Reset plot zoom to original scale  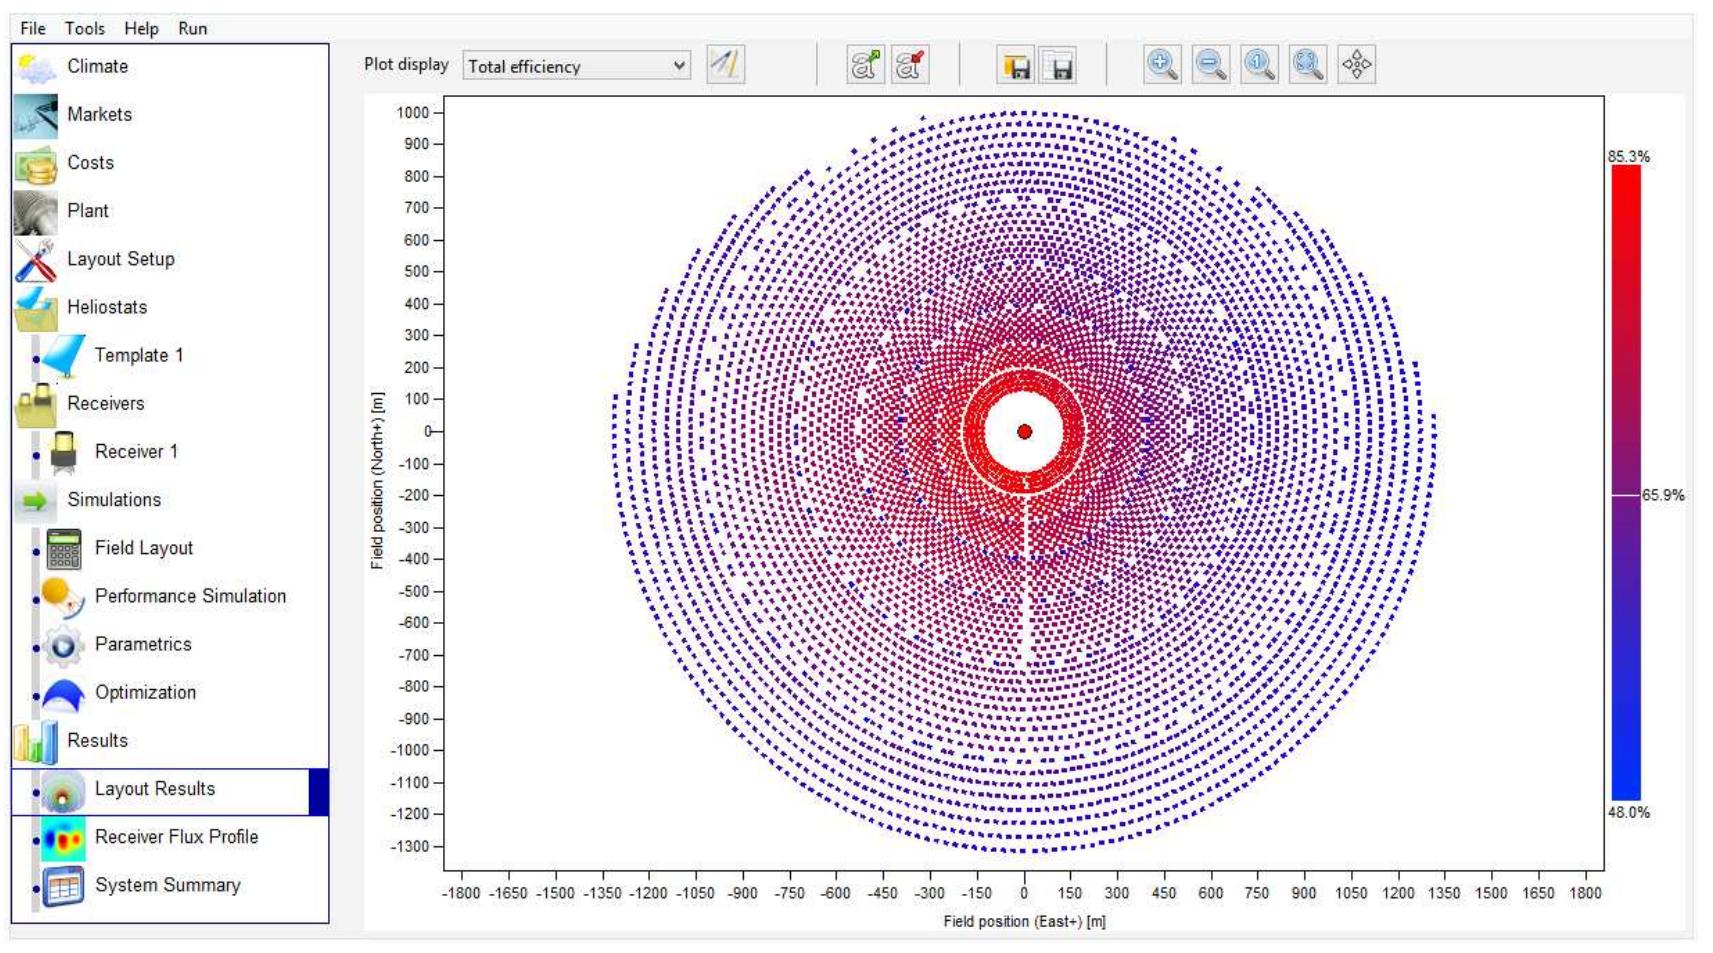tap(1258, 66)
